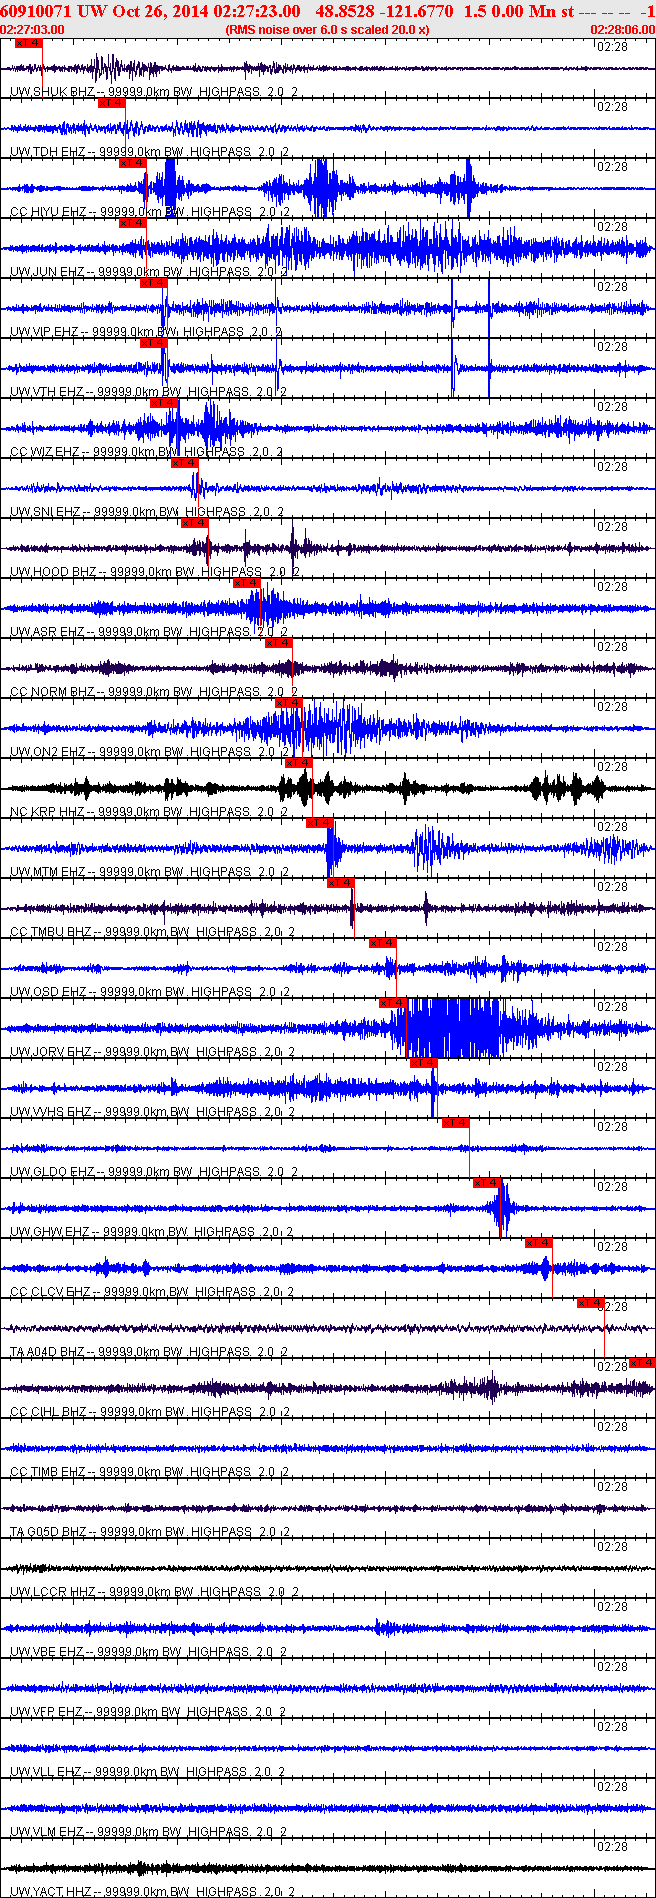Viewport: 656px width, 1898px height.
Task: Click the red pick flag on the OSD trace
Action: click(x=382, y=943)
